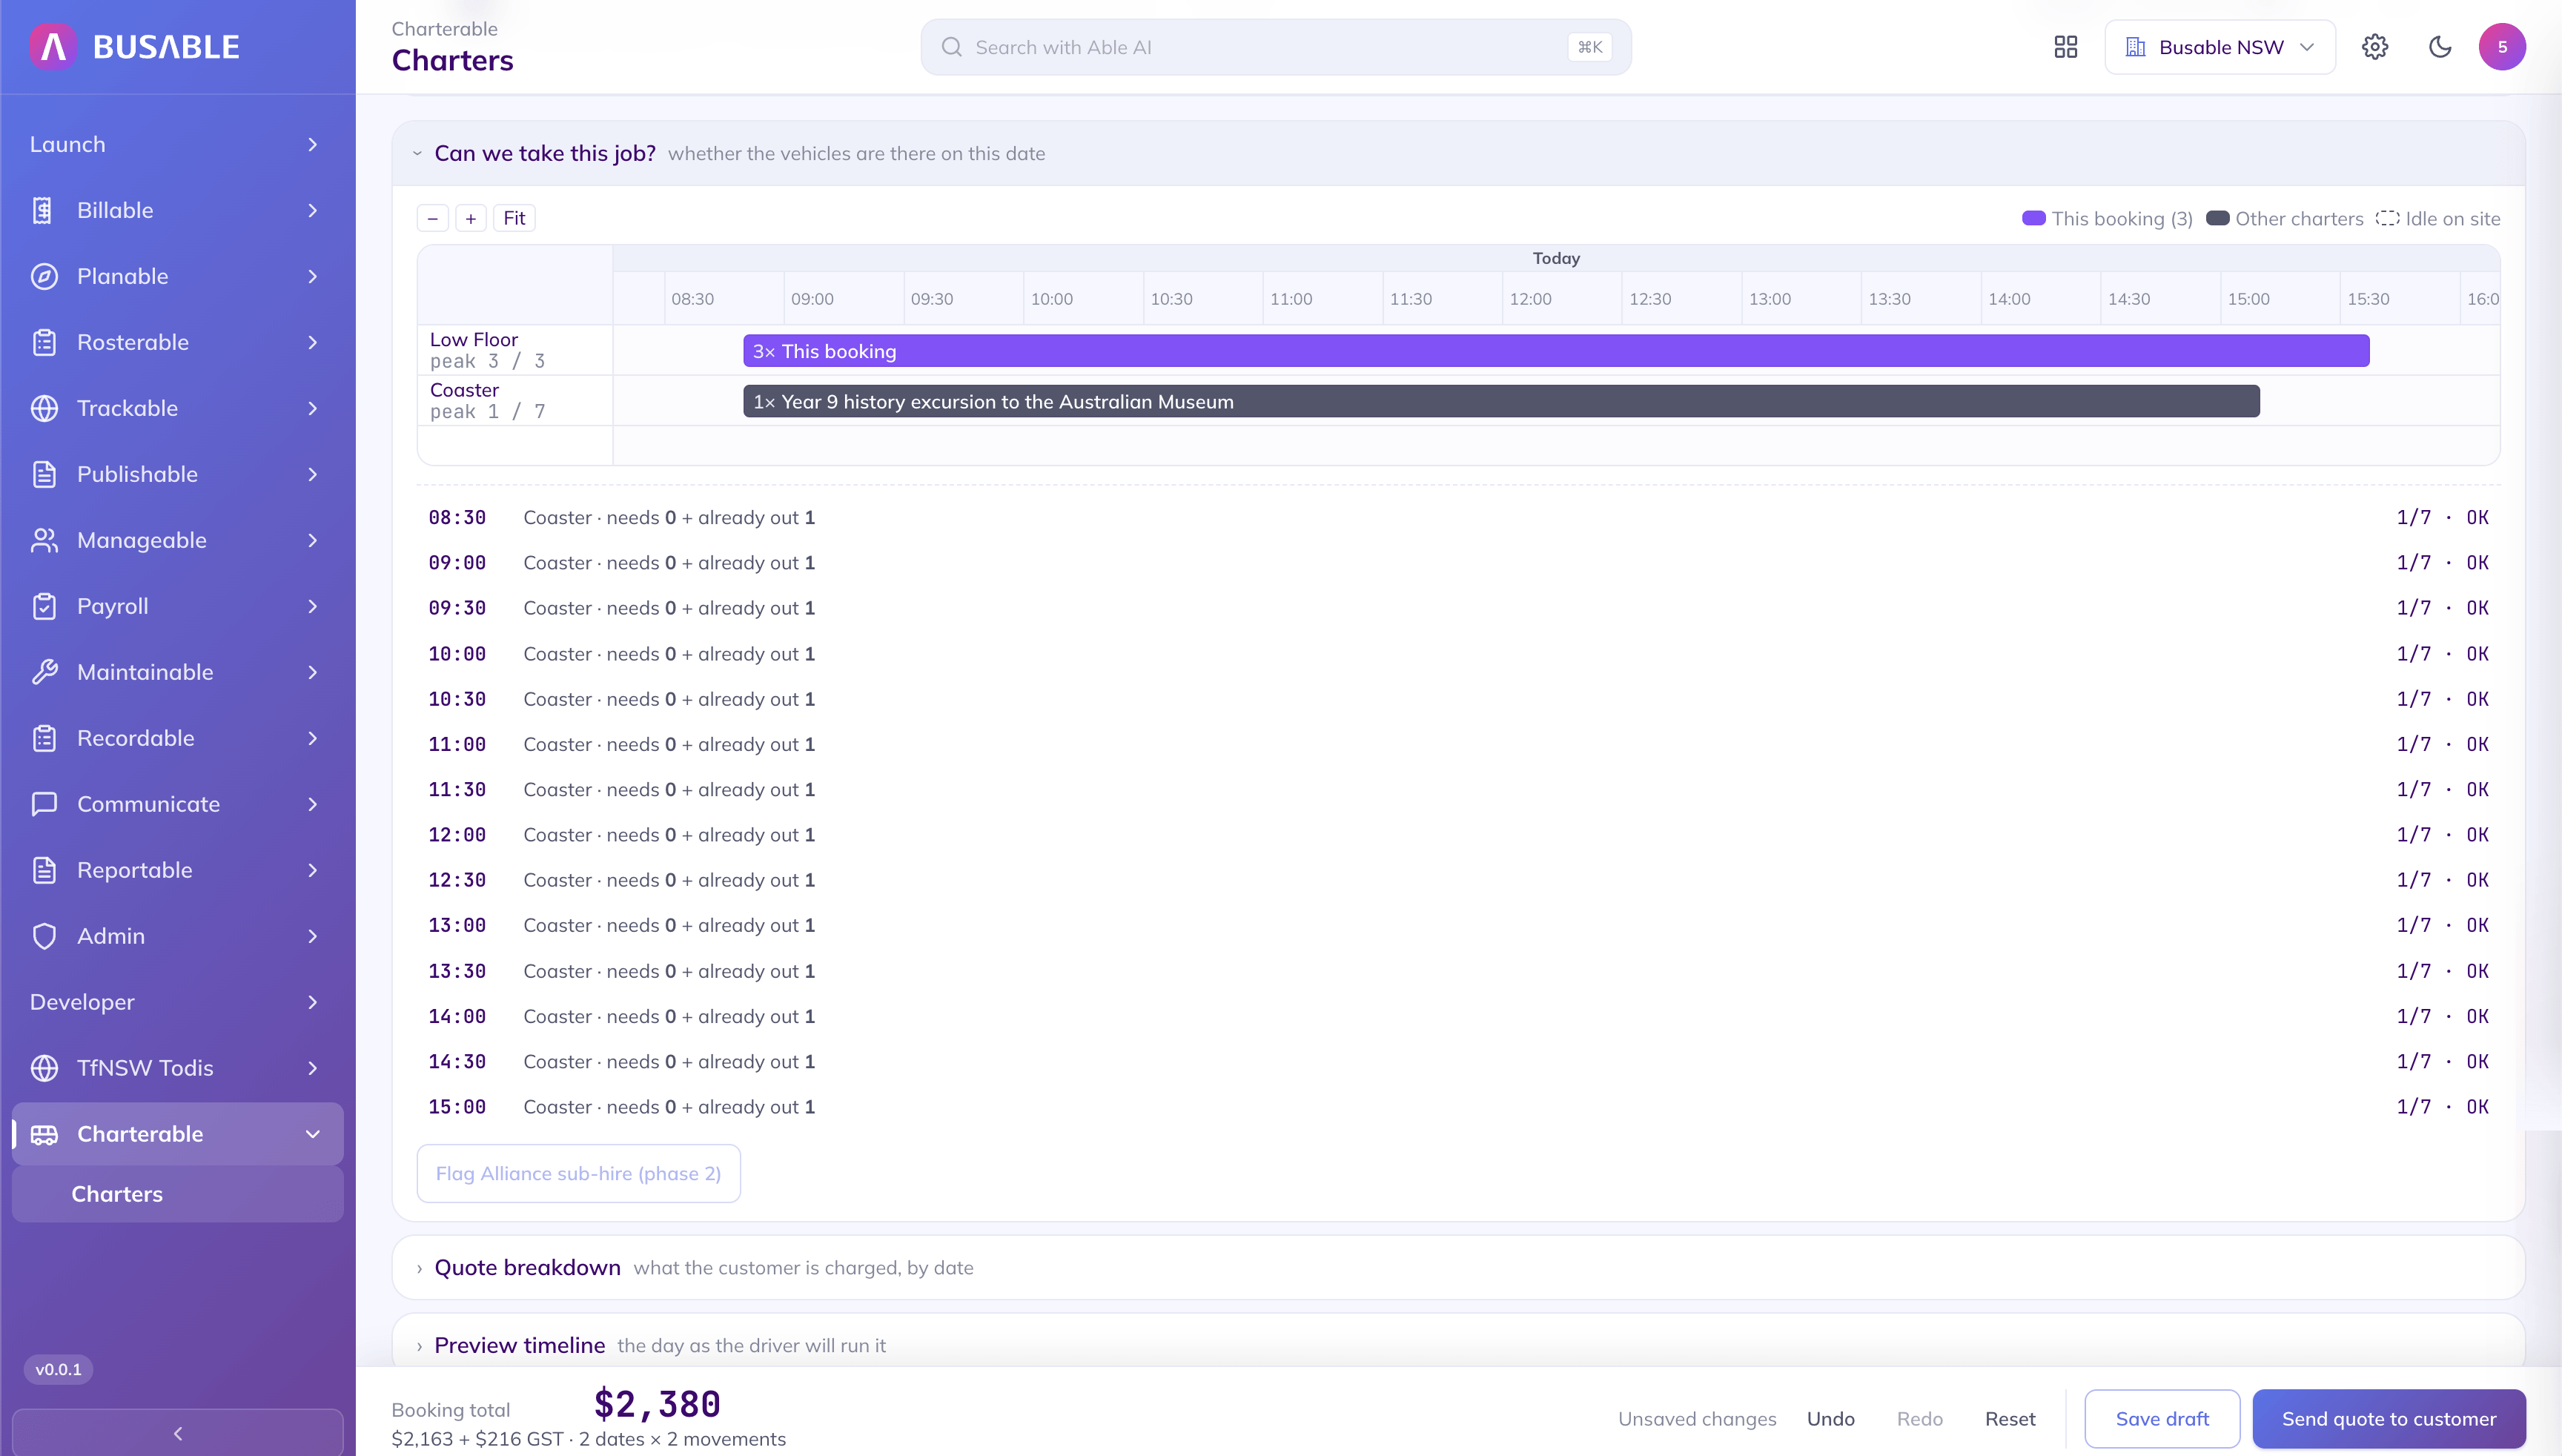Open the Manageable people icon

point(44,540)
